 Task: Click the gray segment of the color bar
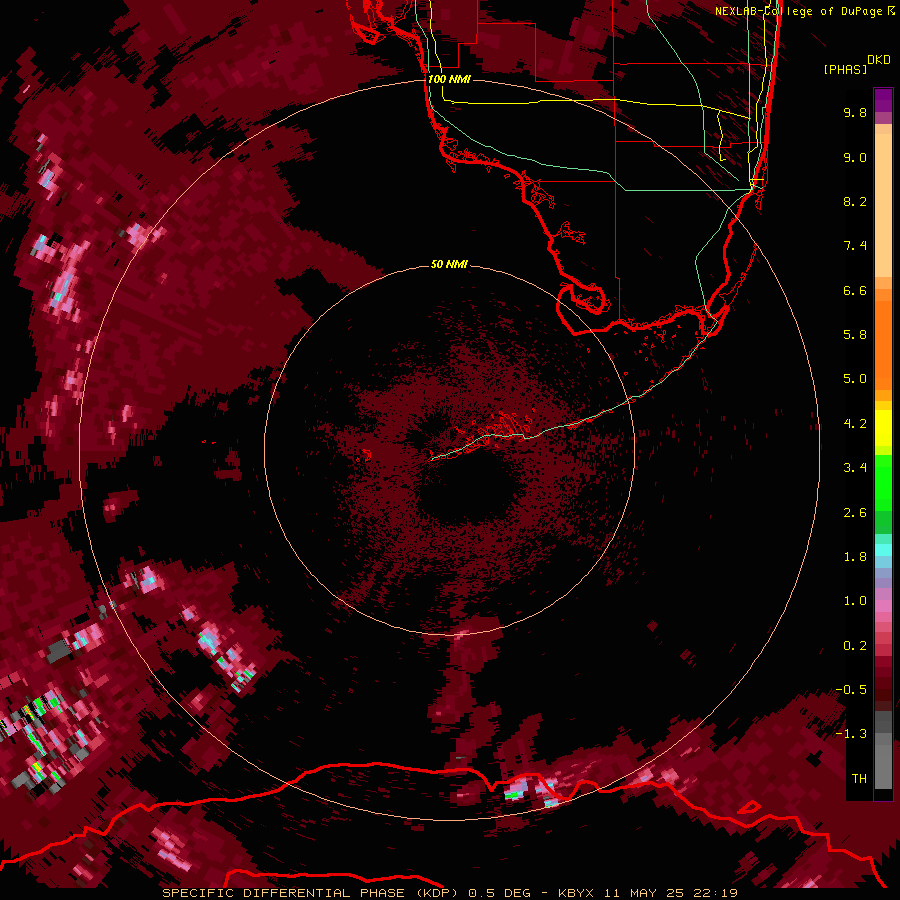coord(883,752)
